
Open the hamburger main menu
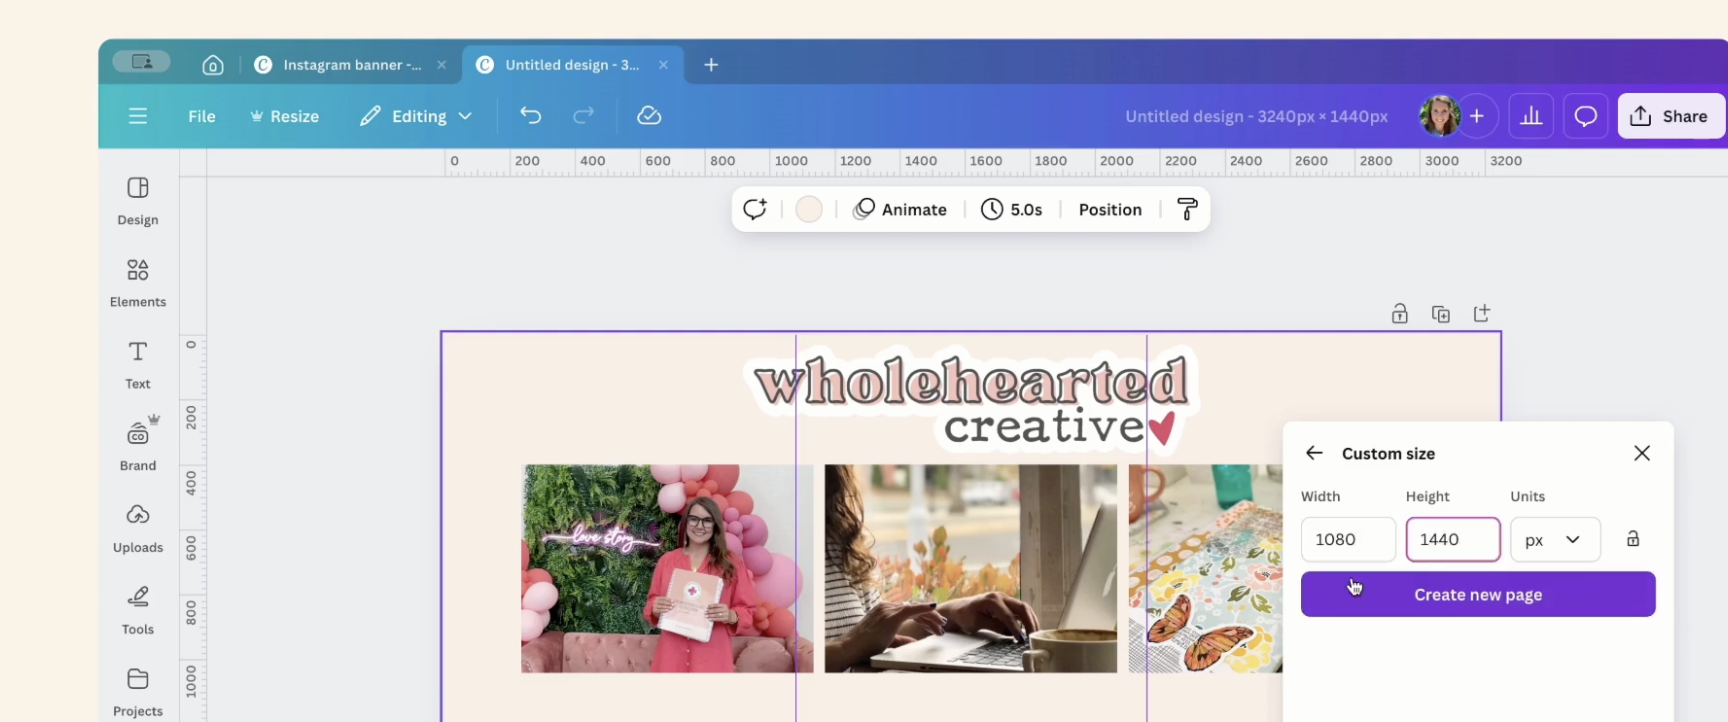click(138, 116)
